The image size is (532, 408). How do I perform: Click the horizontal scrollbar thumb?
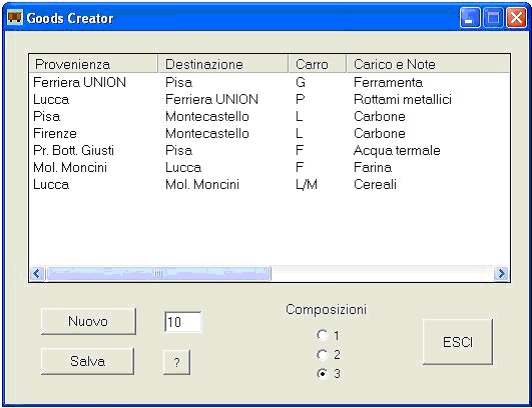tap(158, 273)
